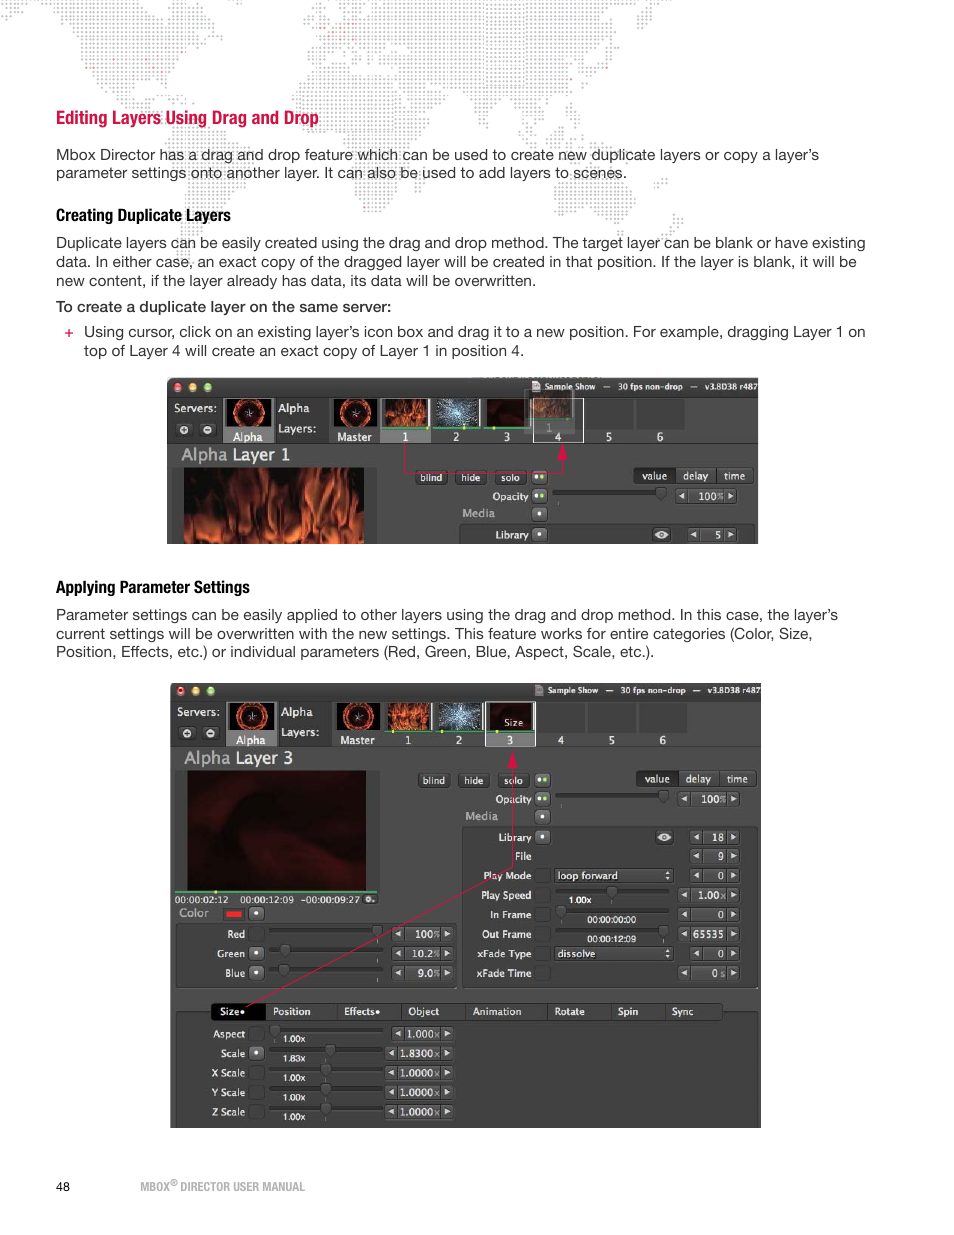Toggle Library indicator button in Layer 3 panel
Screen dimensions: 954x1235
(543, 837)
